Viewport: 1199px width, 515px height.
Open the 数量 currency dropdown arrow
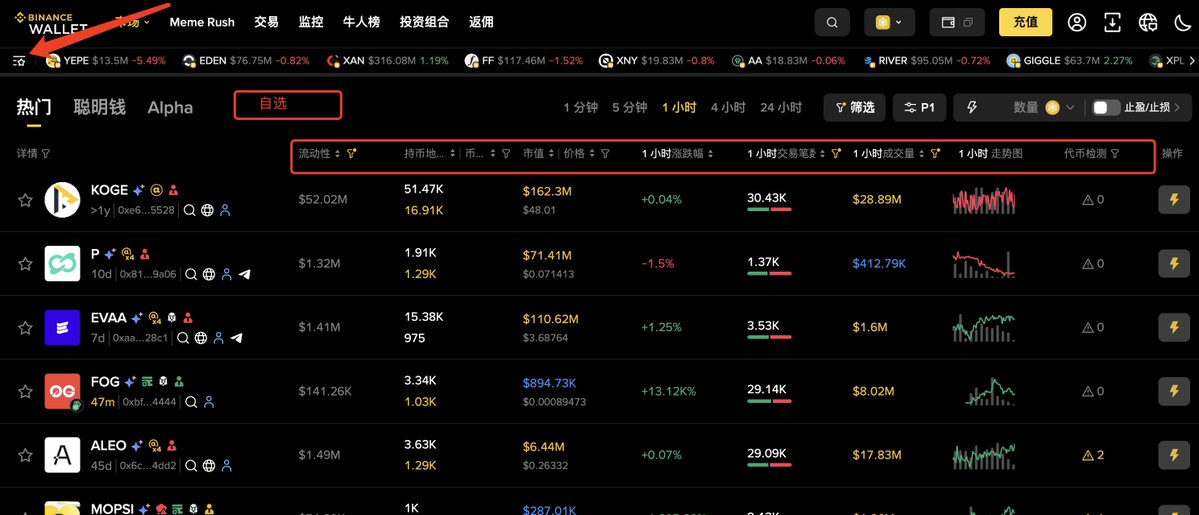(1069, 108)
